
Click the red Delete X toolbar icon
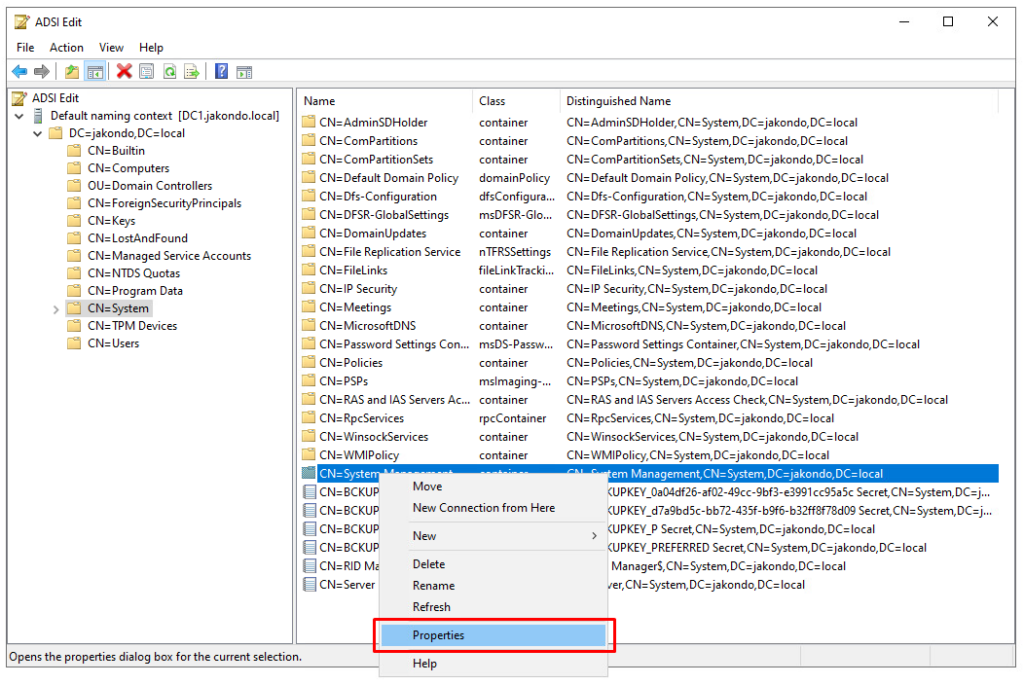[x=123, y=71]
